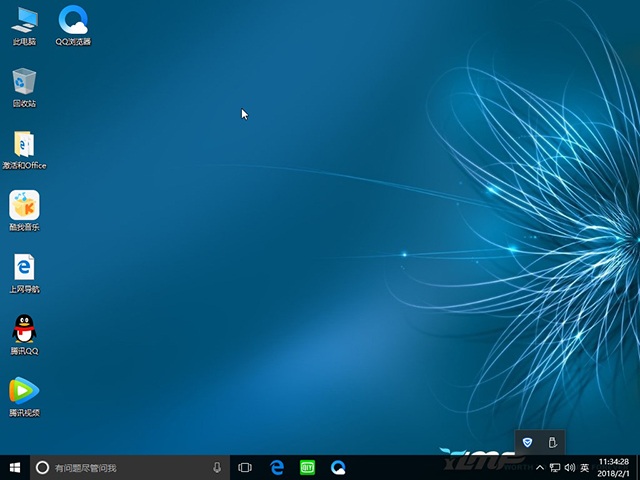Open Task View on taskbar
The width and height of the screenshot is (640, 480).
point(245,467)
